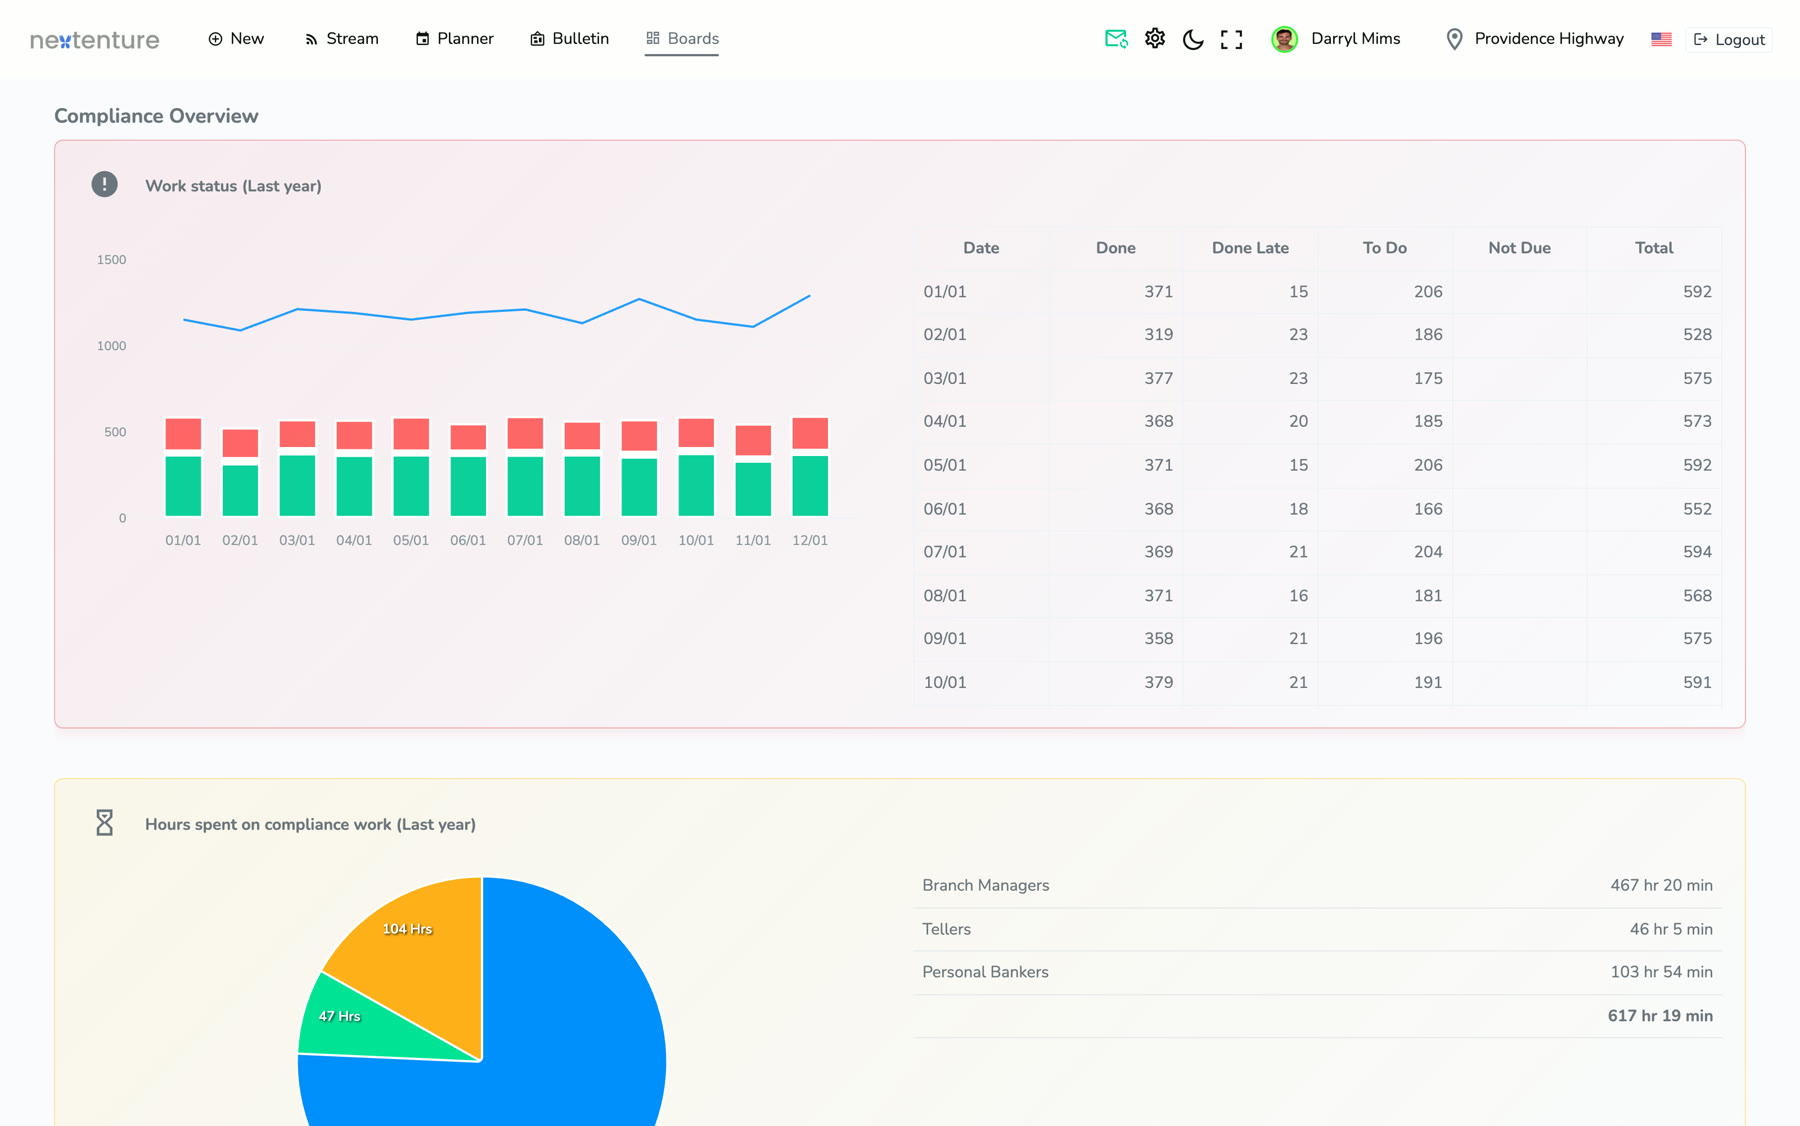Viewport: 1800px width, 1126px height.
Task: Click the 528 total value
Action: click(1697, 335)
